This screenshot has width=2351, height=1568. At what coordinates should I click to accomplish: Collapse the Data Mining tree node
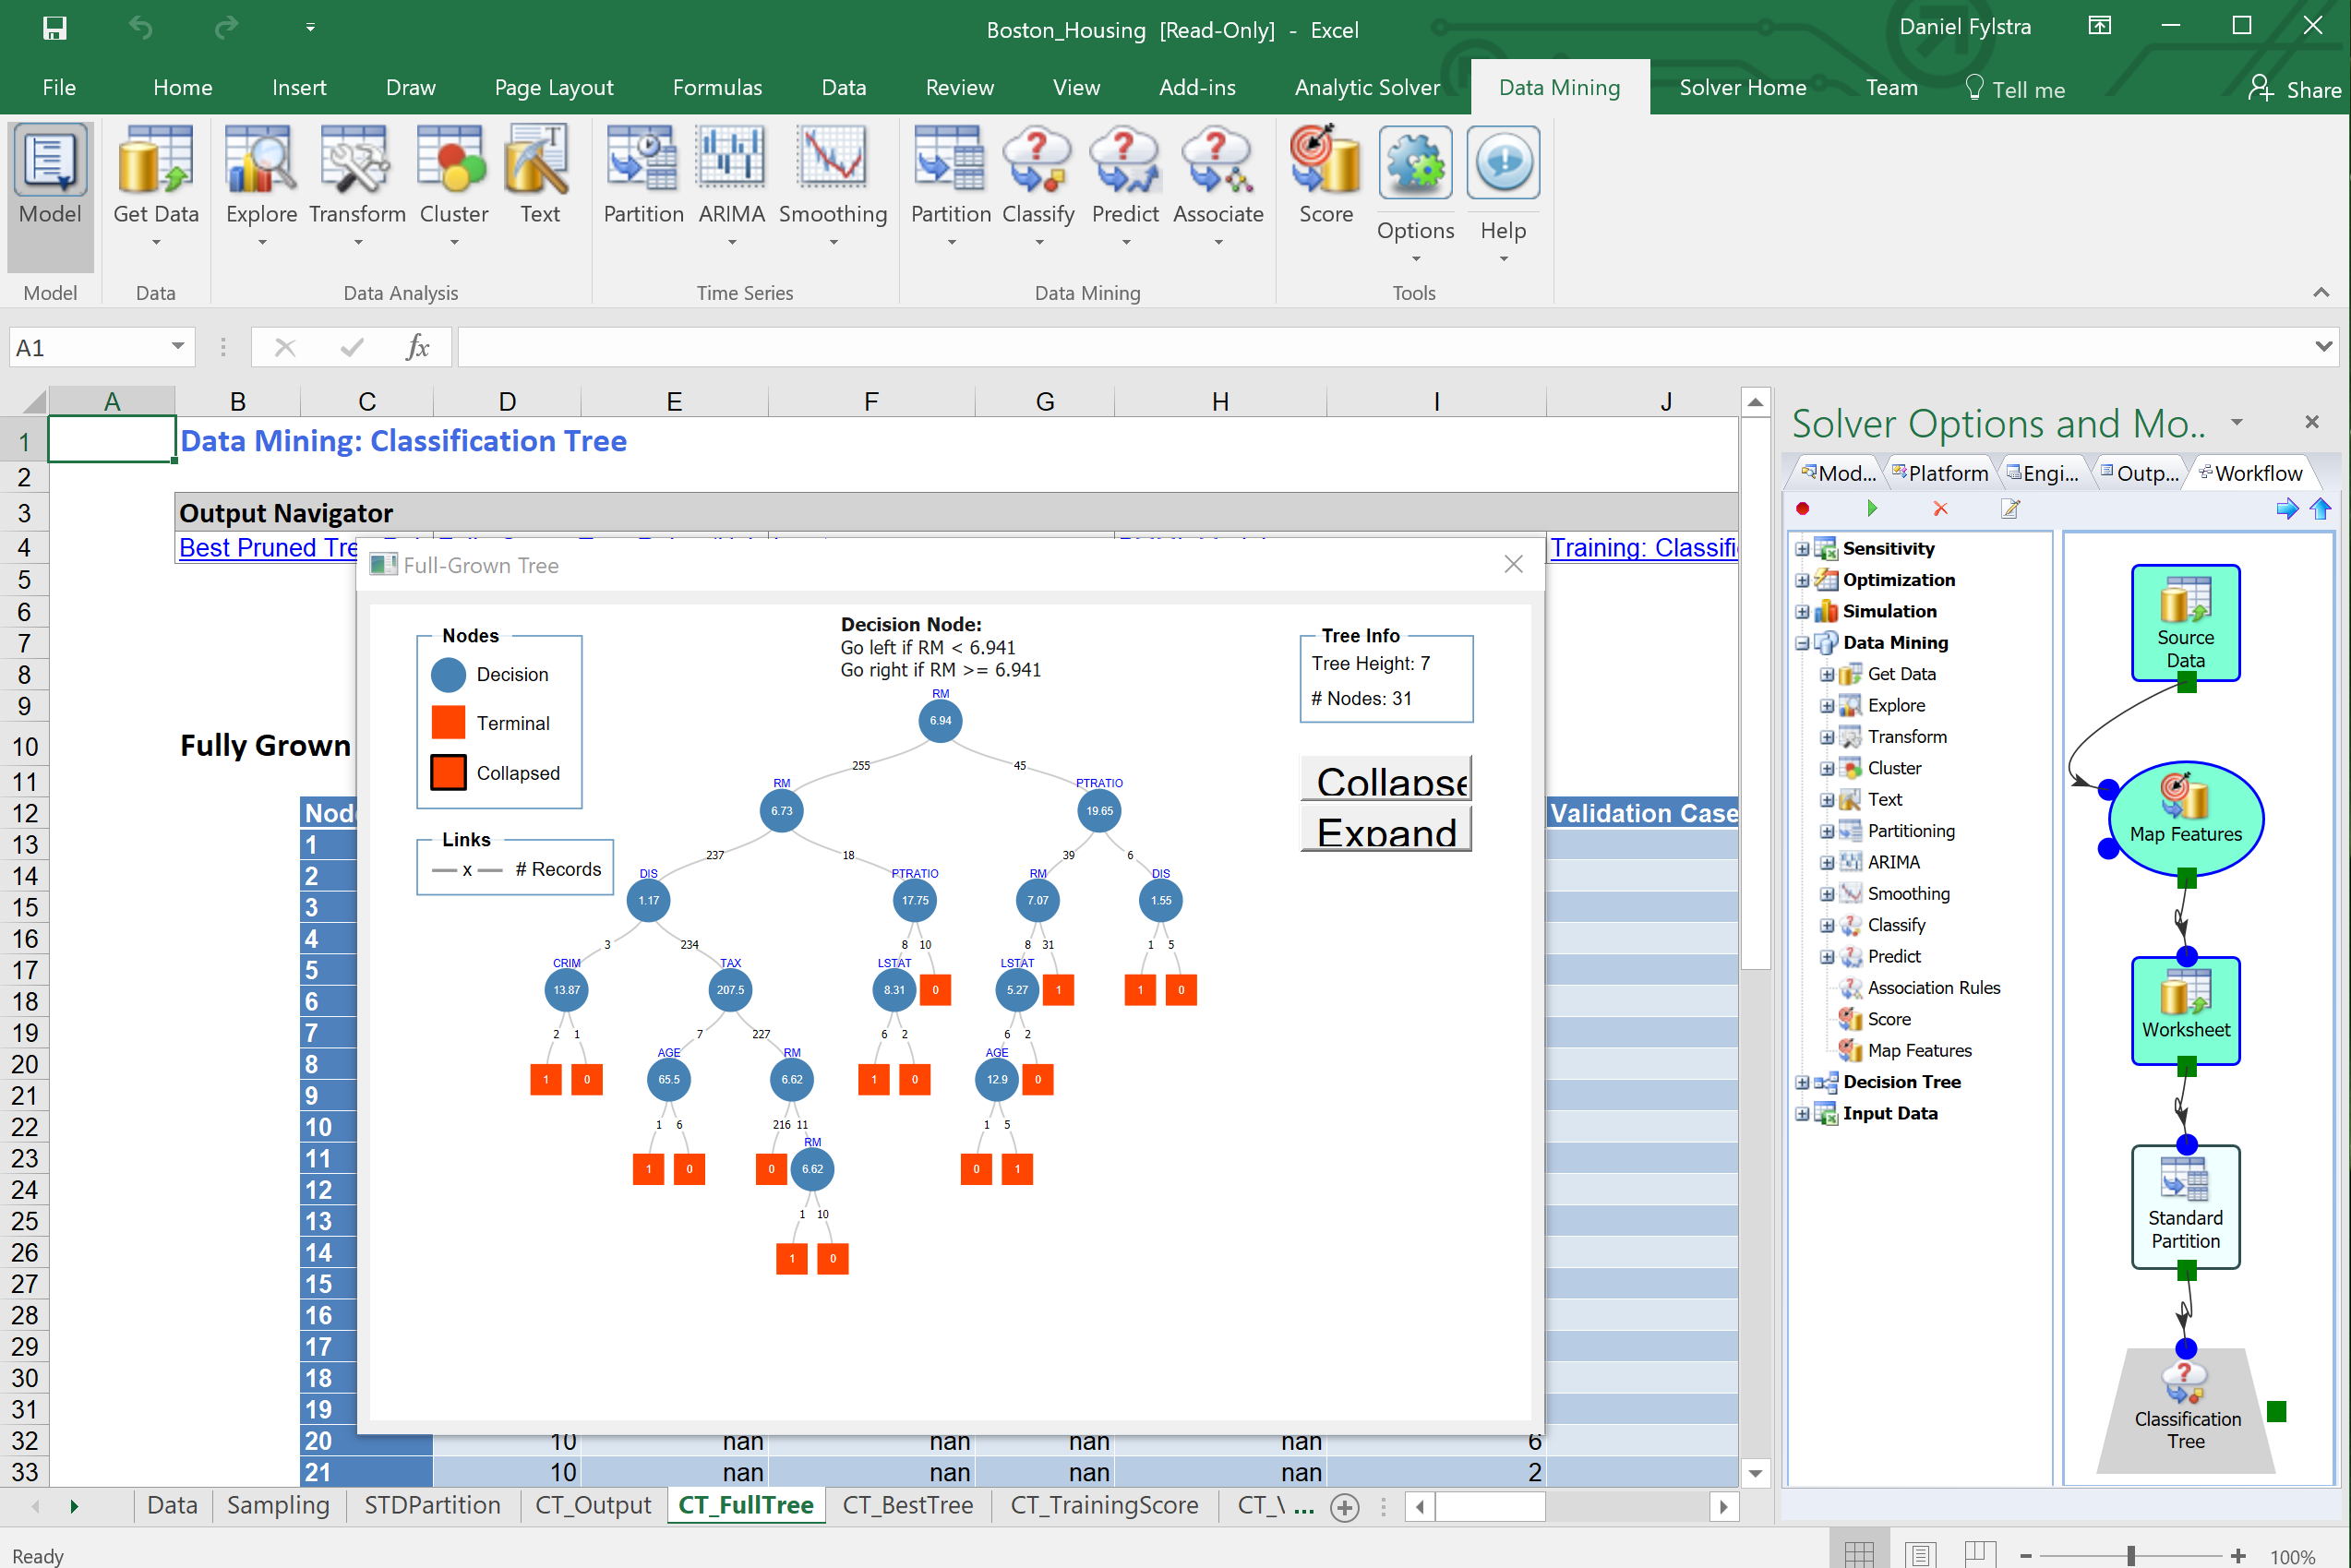pyautogui.click(x=1802, y=643)
